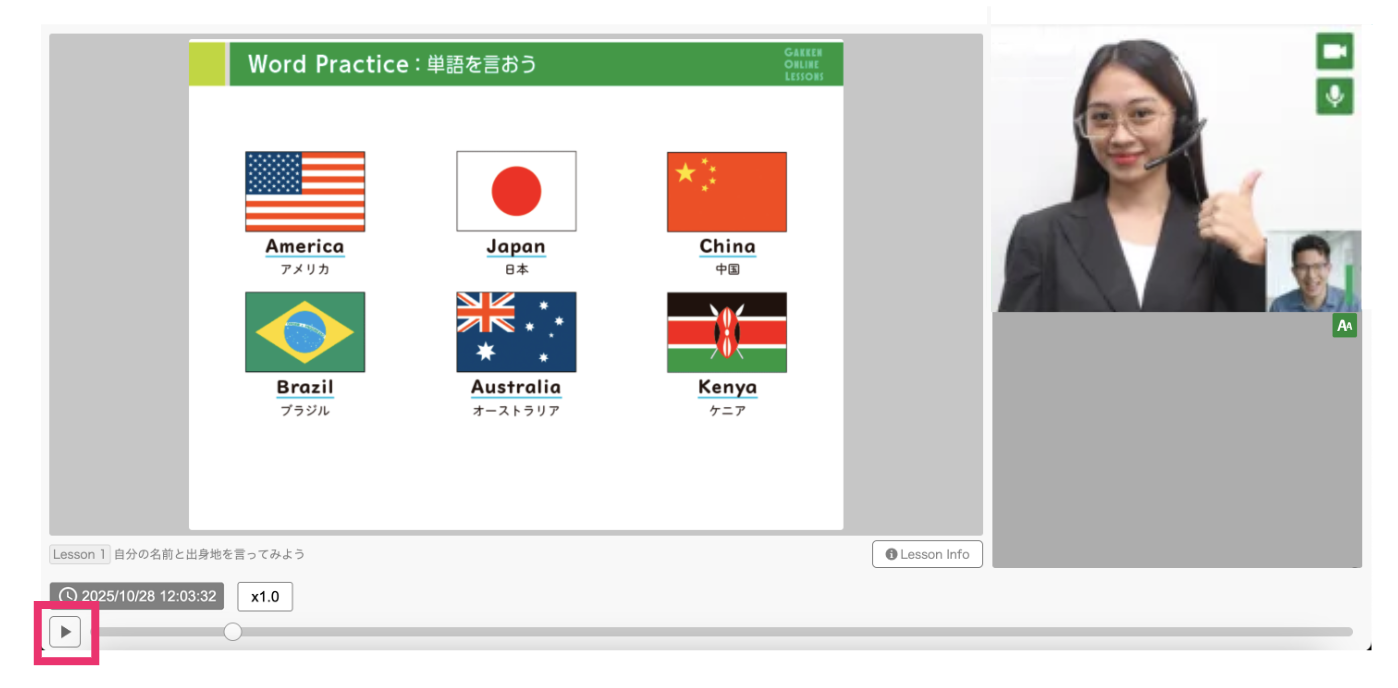Click the Lesson Info button
Viewport: 1398px width, 688px height.
click(927, 554)
